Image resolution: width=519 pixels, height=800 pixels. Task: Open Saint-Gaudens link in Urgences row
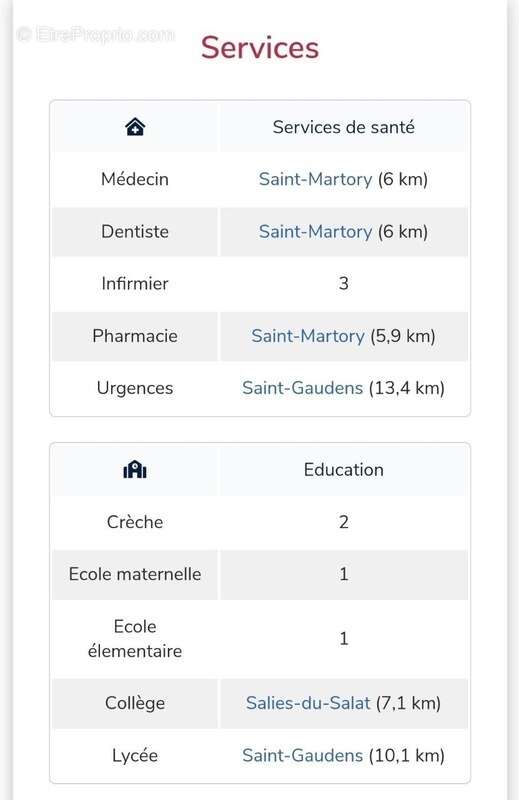coord(303,388)
